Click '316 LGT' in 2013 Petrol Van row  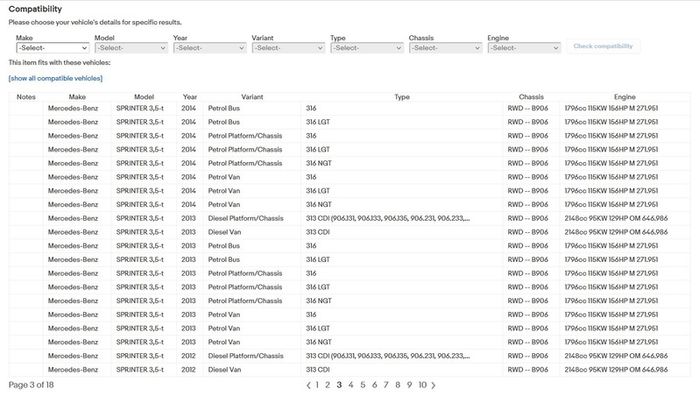coord(318,328)
